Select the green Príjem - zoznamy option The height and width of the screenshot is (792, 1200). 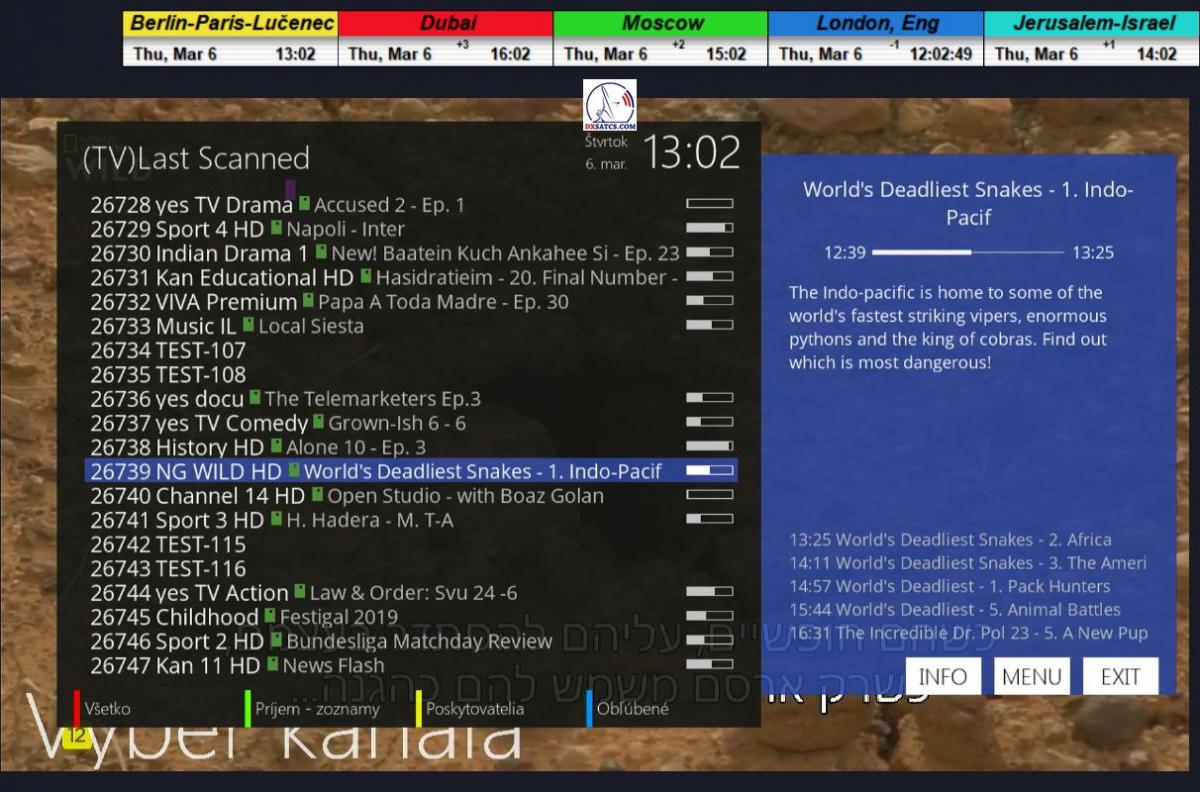click(x=316, y=709)
